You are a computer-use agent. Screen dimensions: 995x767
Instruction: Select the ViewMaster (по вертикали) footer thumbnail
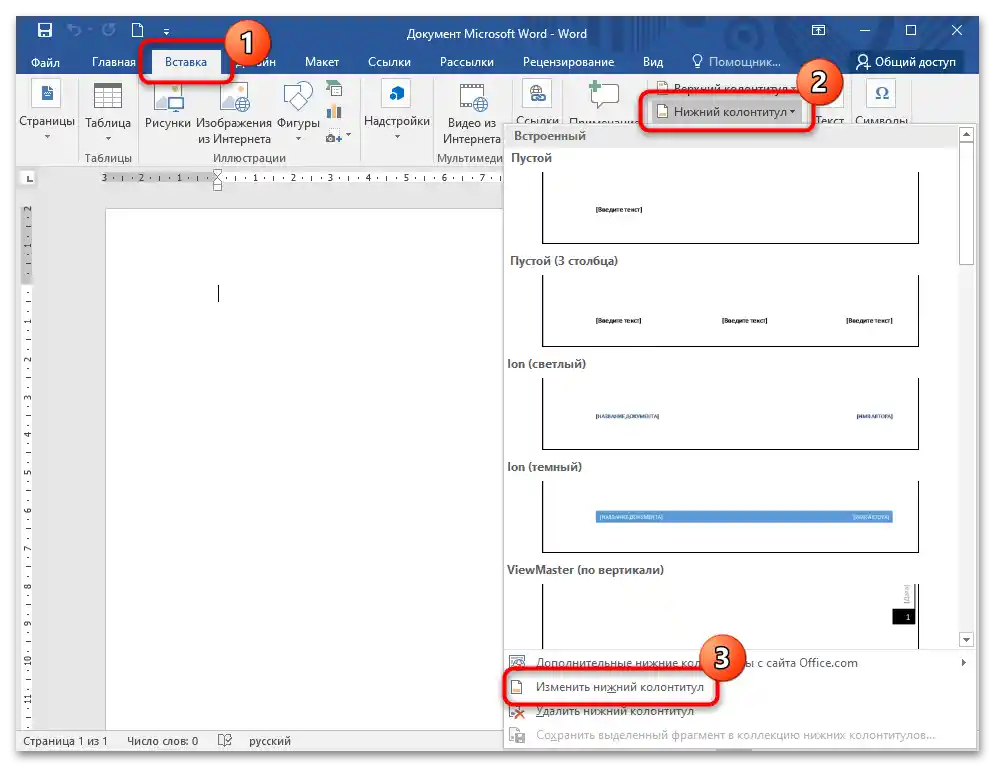[x=730, y=616]
